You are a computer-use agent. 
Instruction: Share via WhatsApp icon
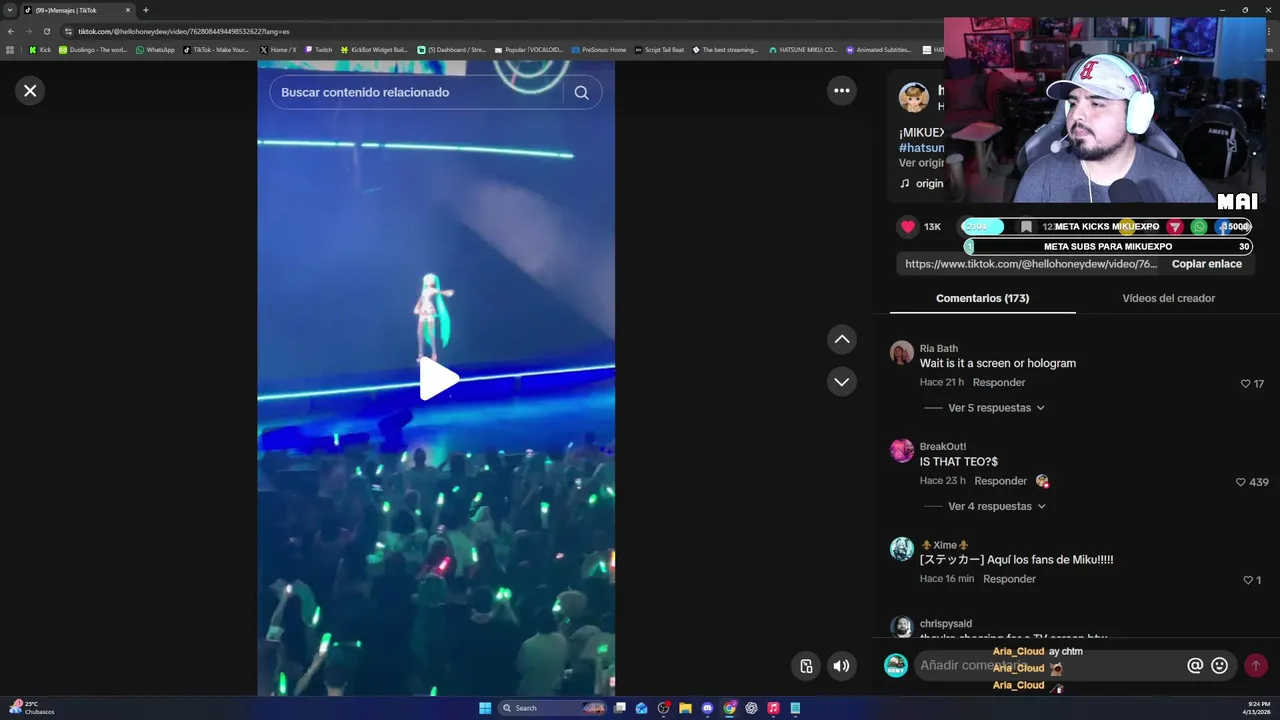click(1199, 227)
